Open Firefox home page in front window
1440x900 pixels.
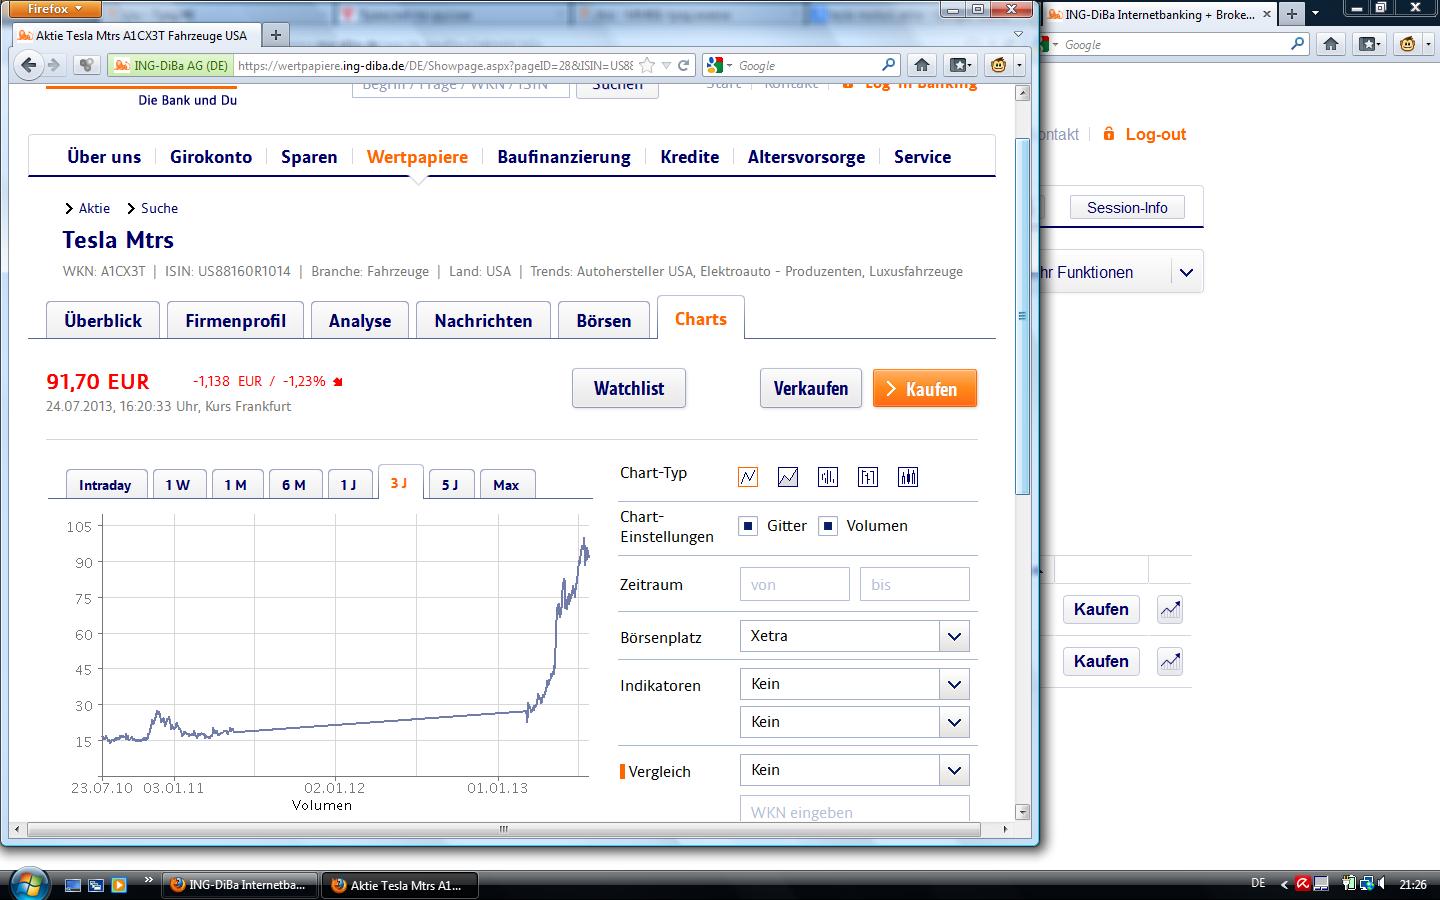click(x=922, y=65)
